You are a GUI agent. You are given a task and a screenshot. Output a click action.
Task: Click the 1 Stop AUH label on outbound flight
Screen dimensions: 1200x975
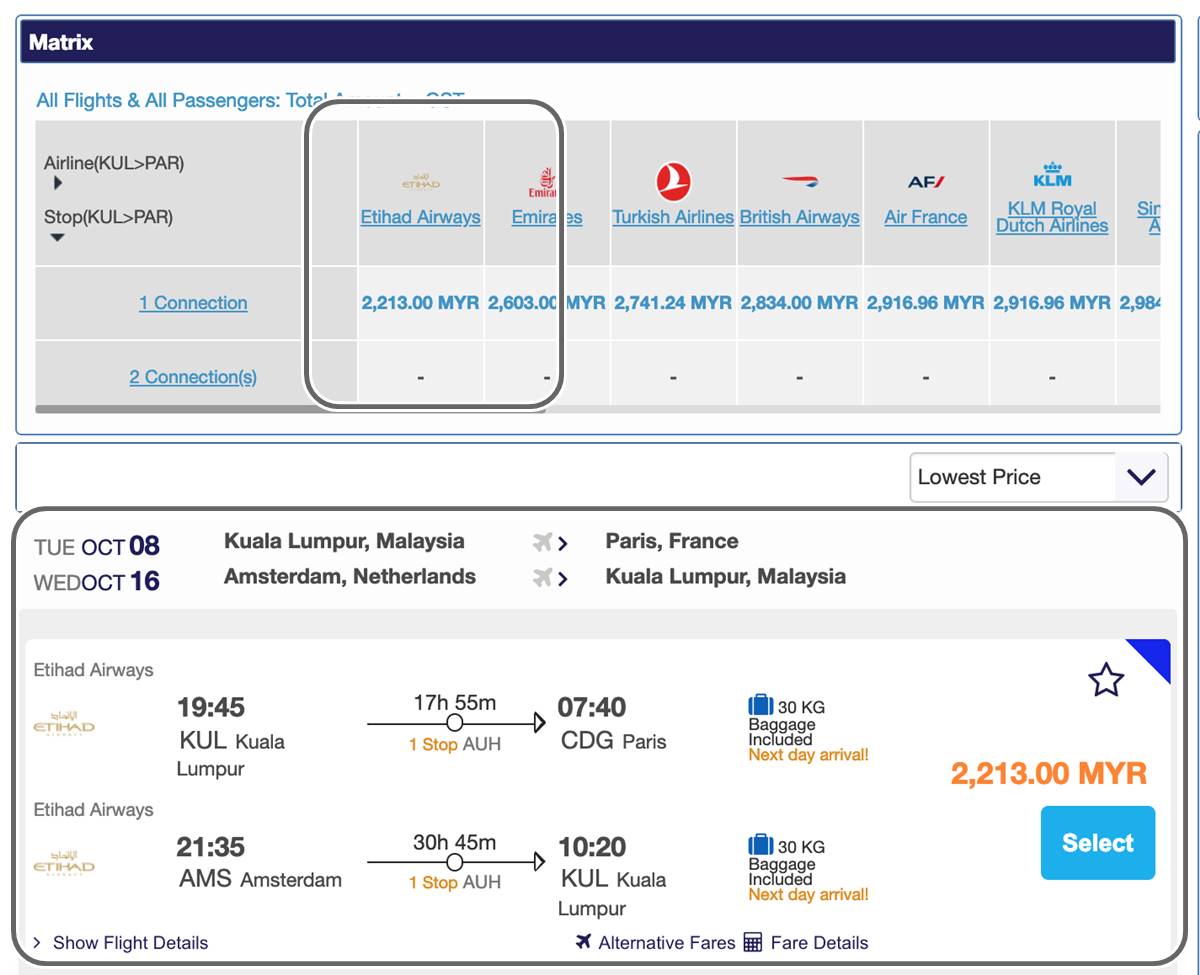(455, 744)
